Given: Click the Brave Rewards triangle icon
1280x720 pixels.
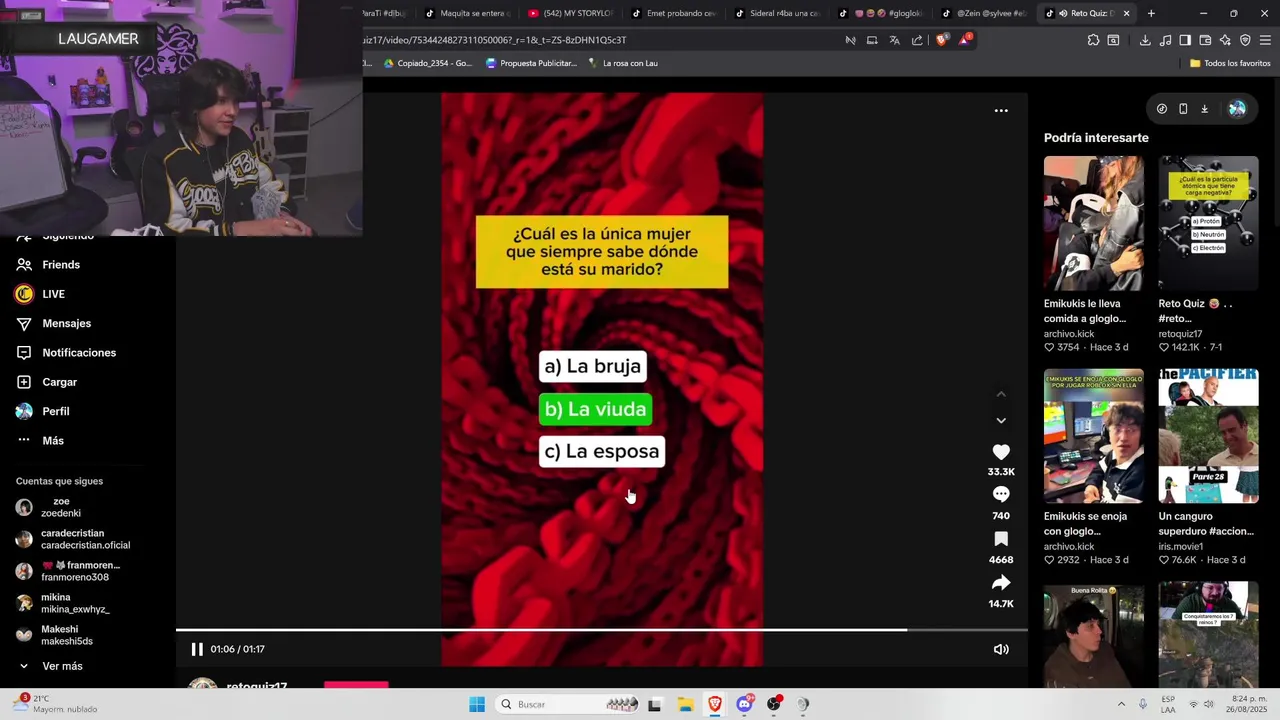Looking at the screenshot, I should [x=965, y=40].
